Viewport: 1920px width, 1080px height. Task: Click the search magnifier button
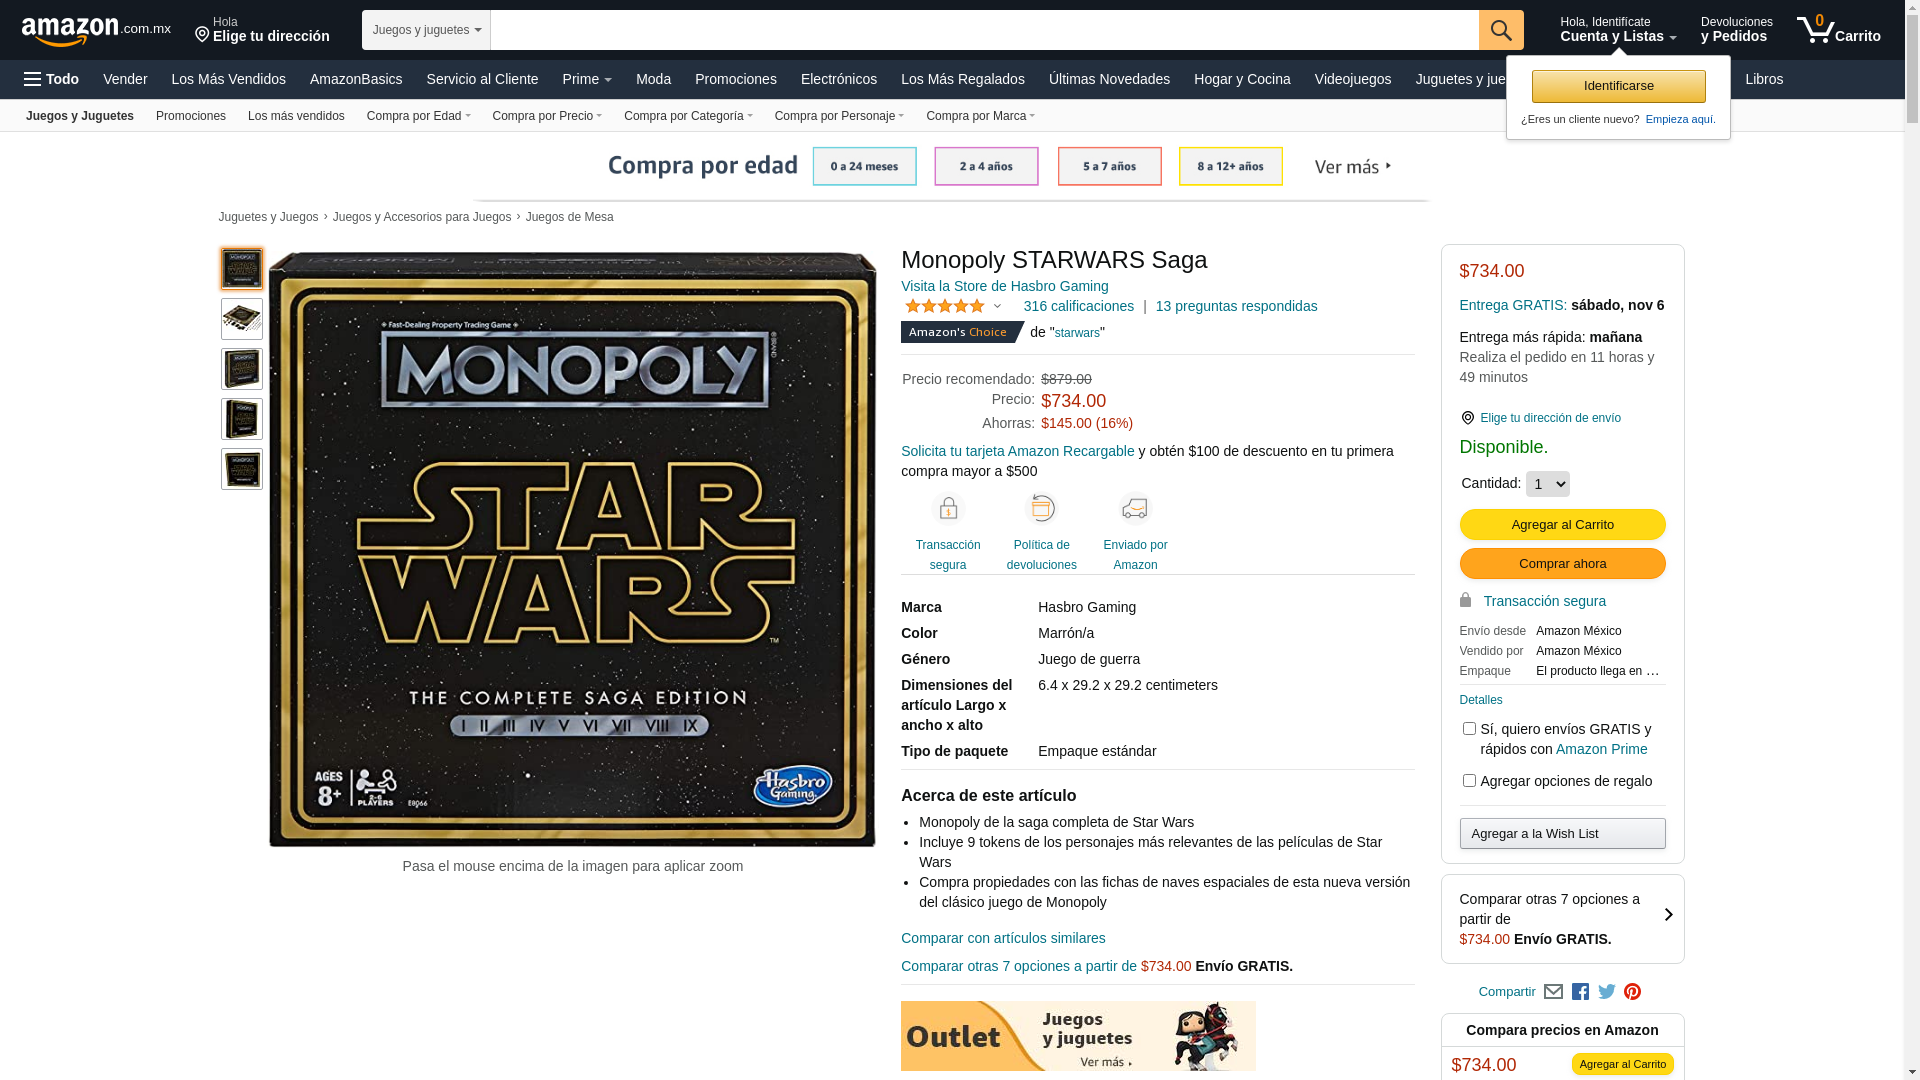[x=1501, y=30]
